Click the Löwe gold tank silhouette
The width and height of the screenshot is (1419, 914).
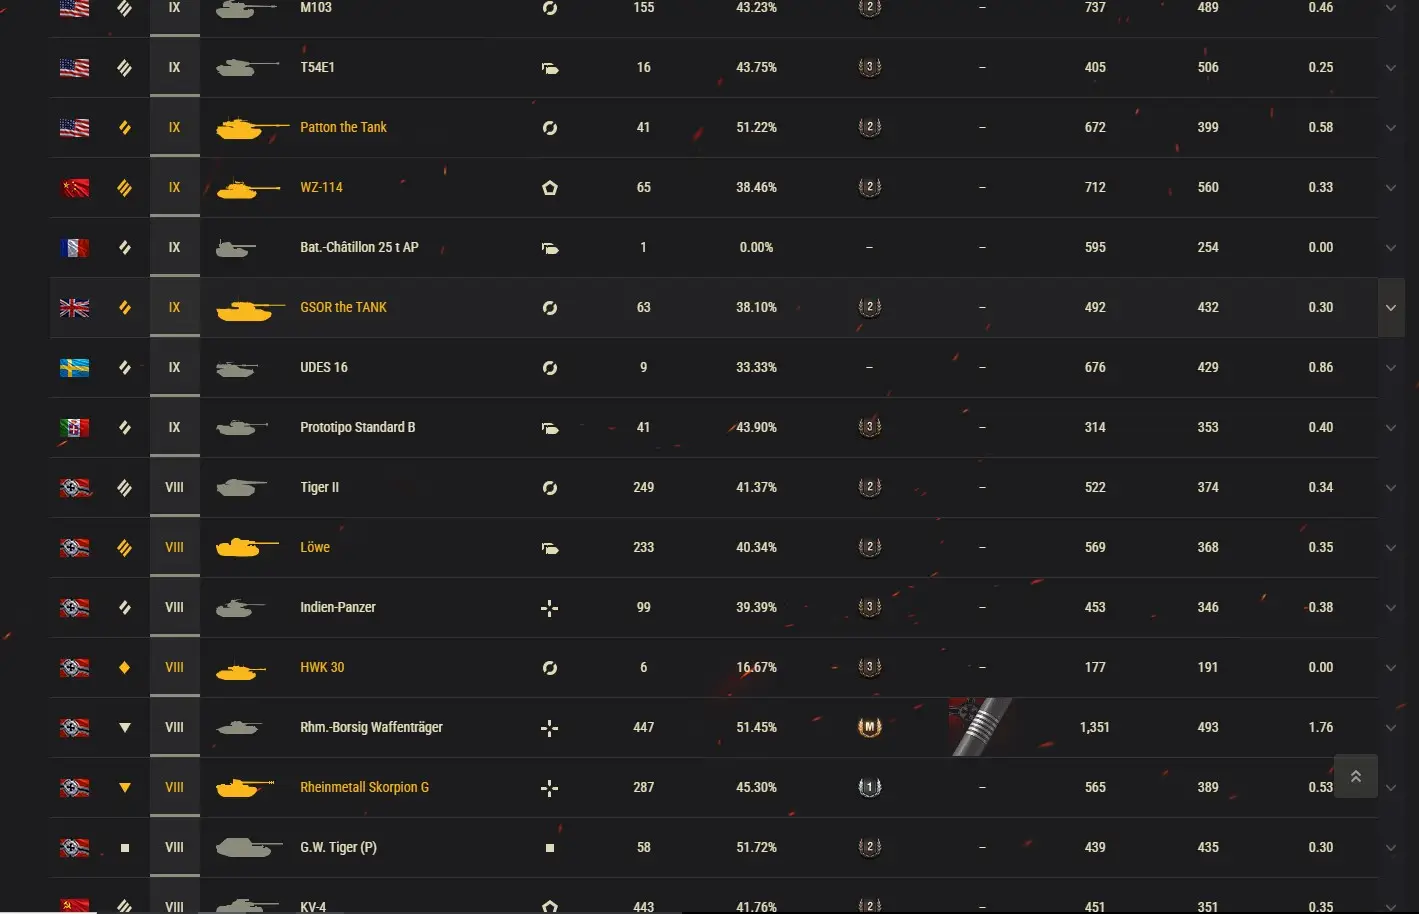246,547
